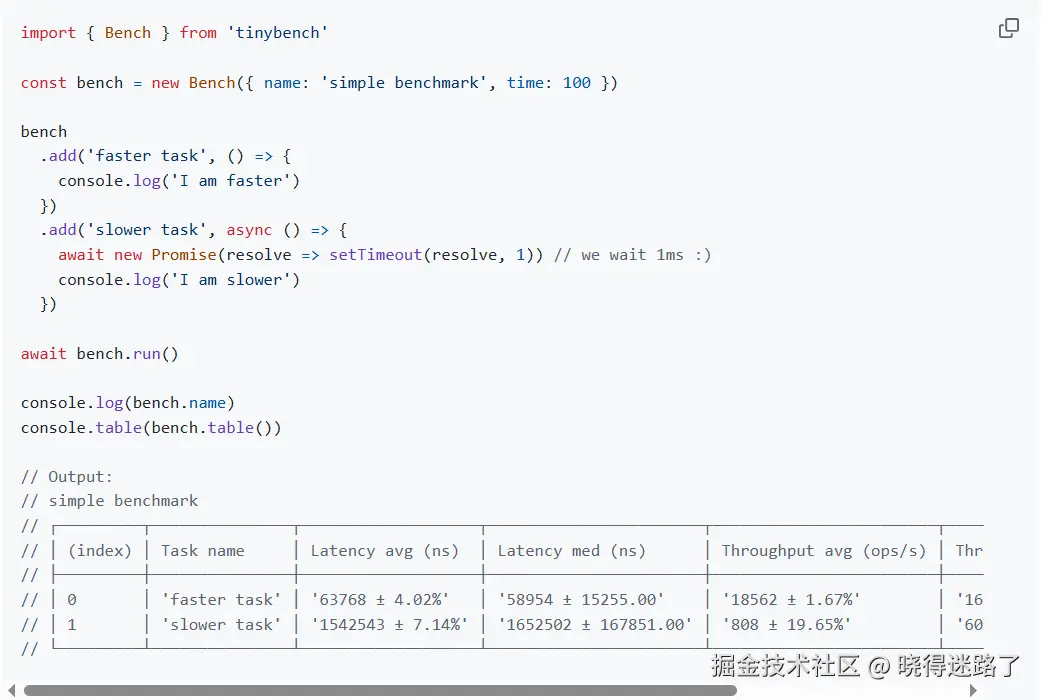Image resolution: width=1042 pixels, height=700 pixels.
Task: Click the 'tinybench' import string
Action: pos(277,33)
